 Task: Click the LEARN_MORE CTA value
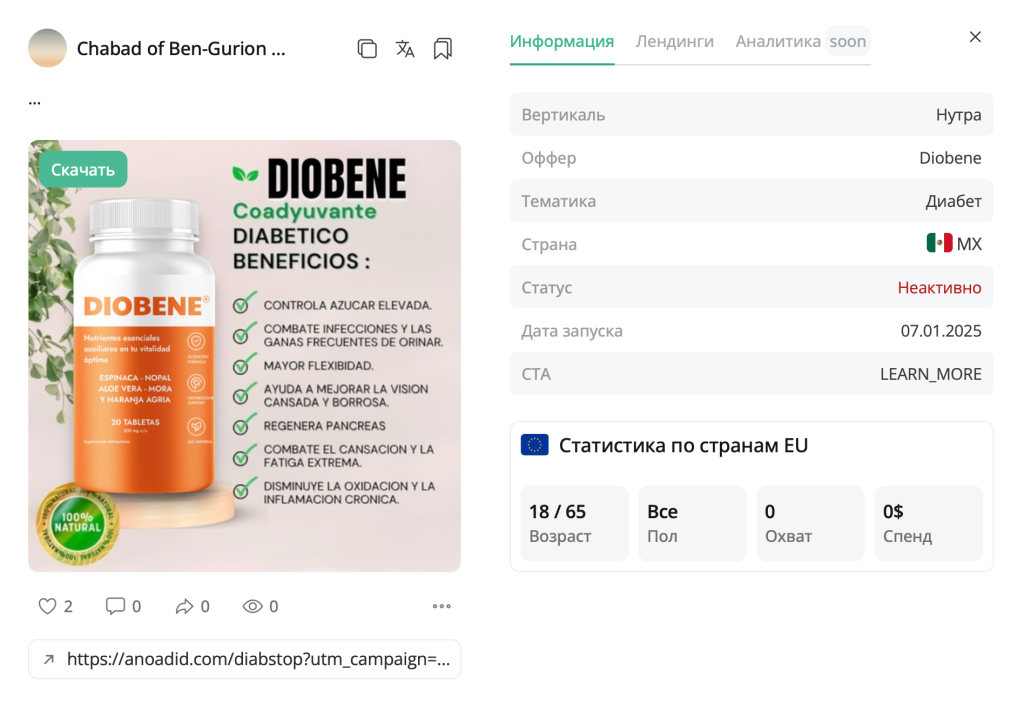coord(931,374)
